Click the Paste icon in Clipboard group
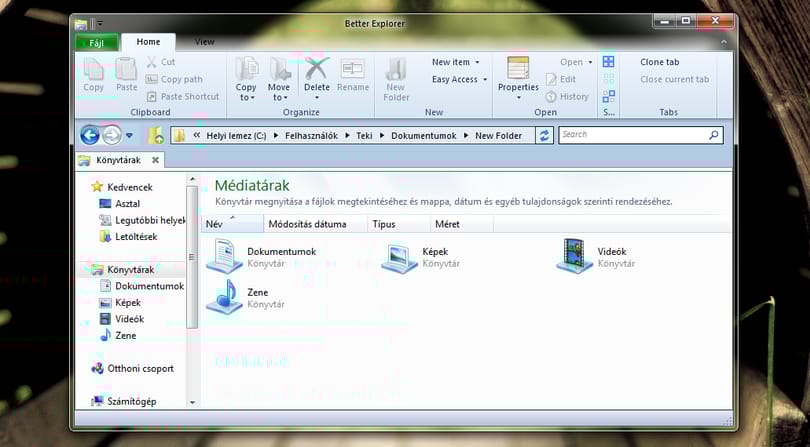Screen dimensions: 810x447 pos(126,69)
